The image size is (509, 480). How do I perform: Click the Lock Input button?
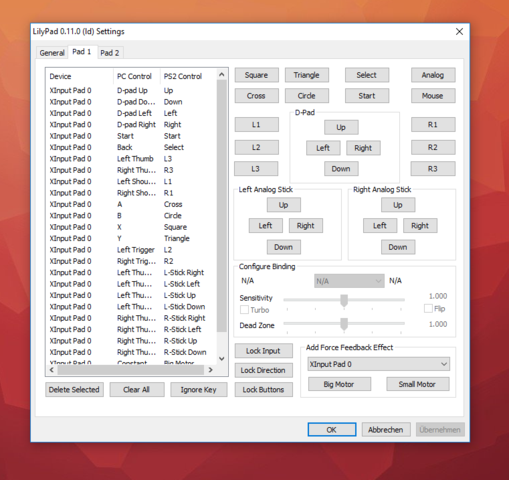(x=264, y=351)
